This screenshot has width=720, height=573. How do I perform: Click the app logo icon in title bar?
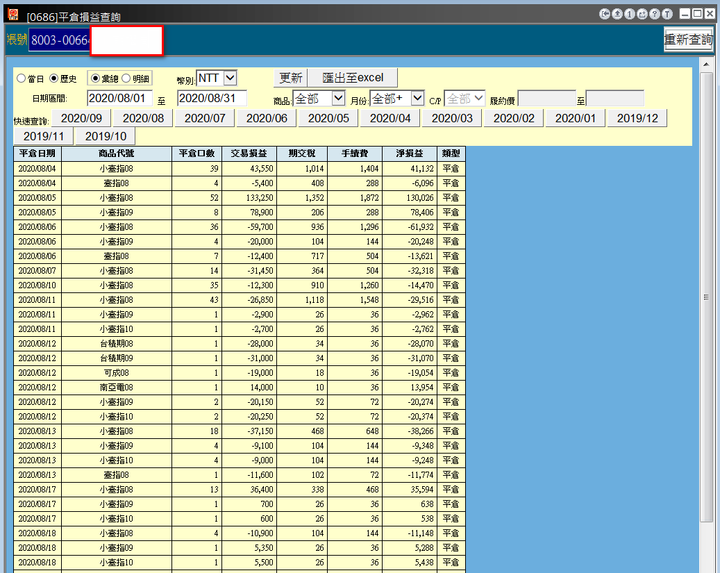[13, 15]
